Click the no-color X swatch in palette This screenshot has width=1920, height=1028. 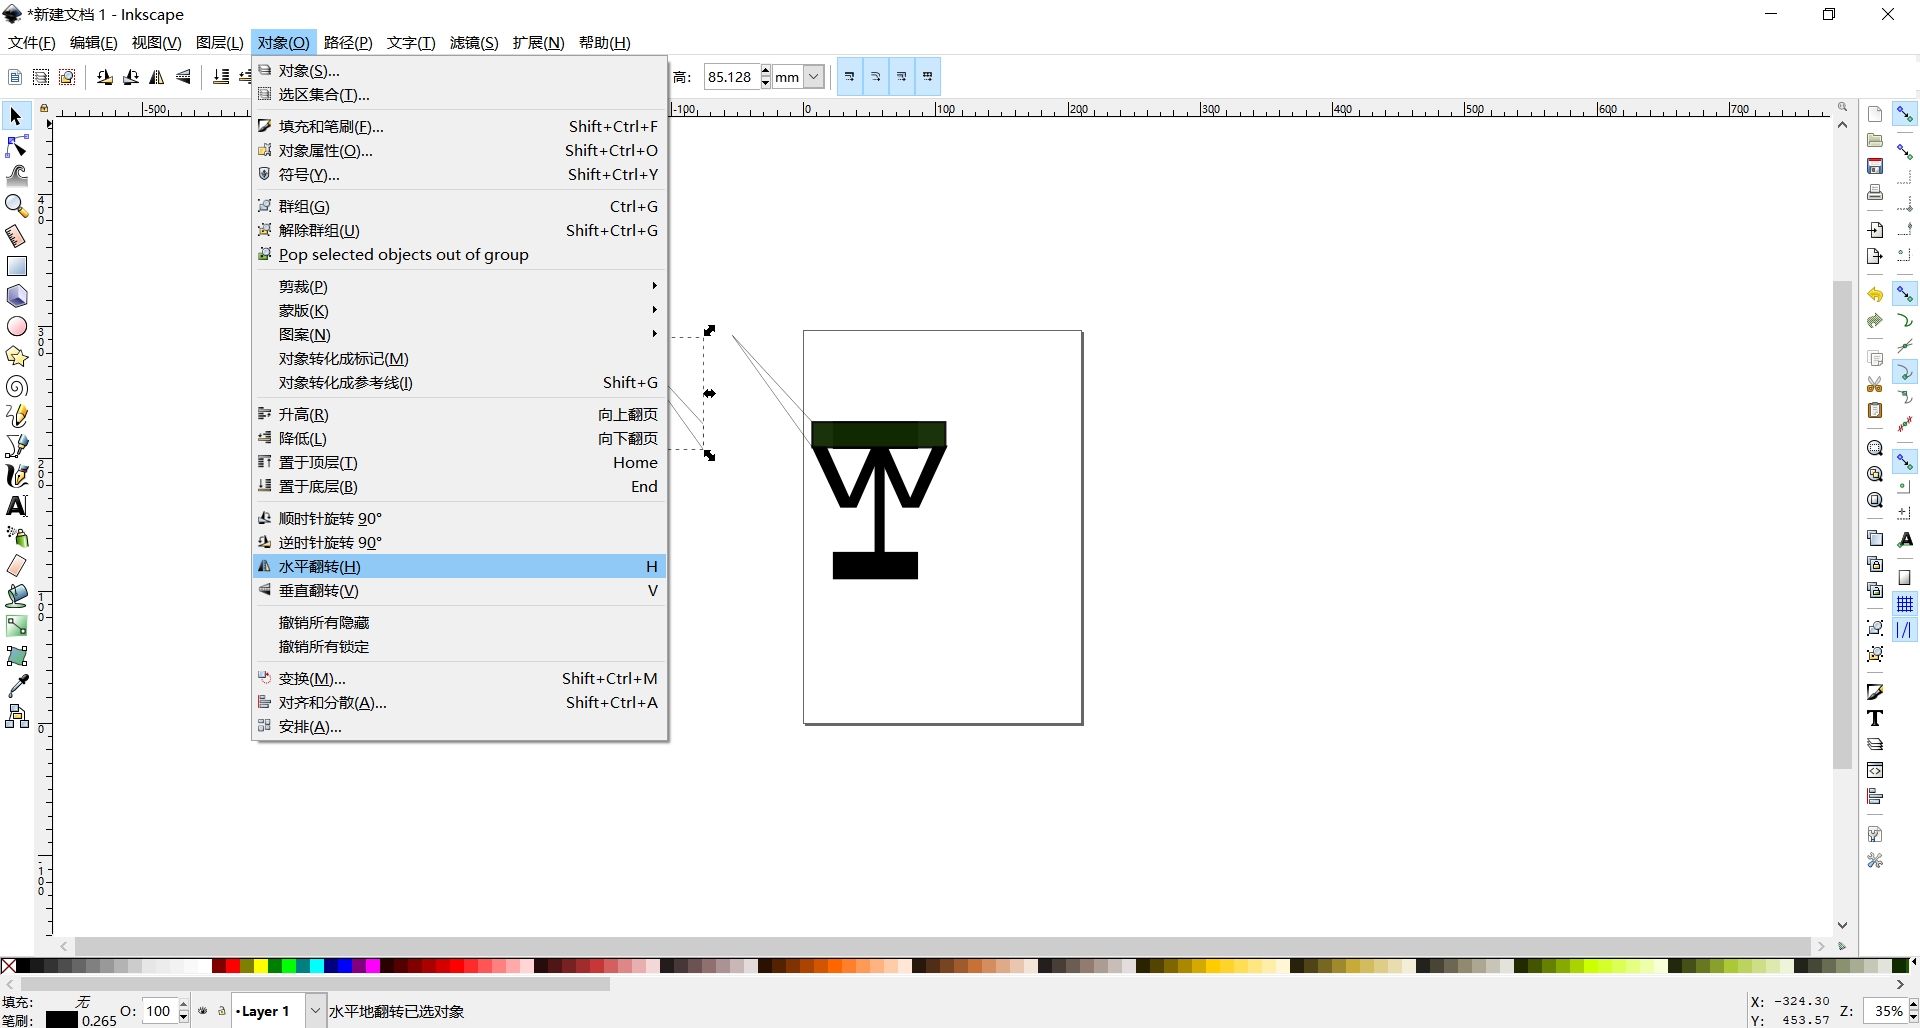point(8,966)
